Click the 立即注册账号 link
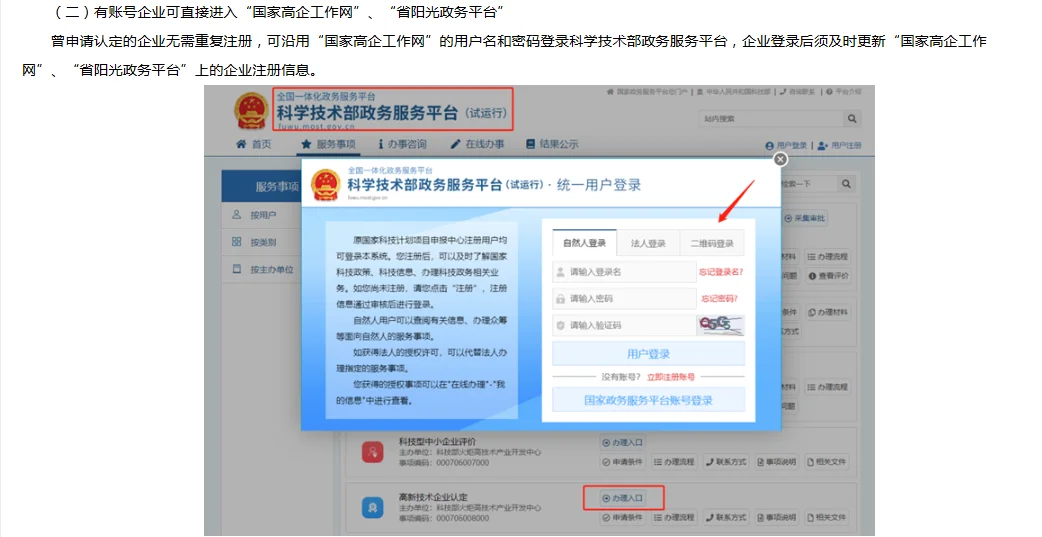Image resolution: width=1042 pixels, height=537 pixels. point(671,377)
